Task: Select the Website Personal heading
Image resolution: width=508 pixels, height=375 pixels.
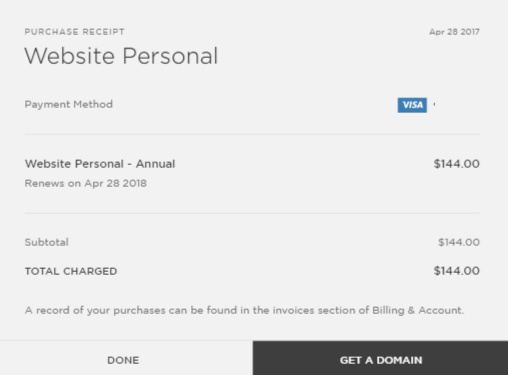Action: click(121, 56)
